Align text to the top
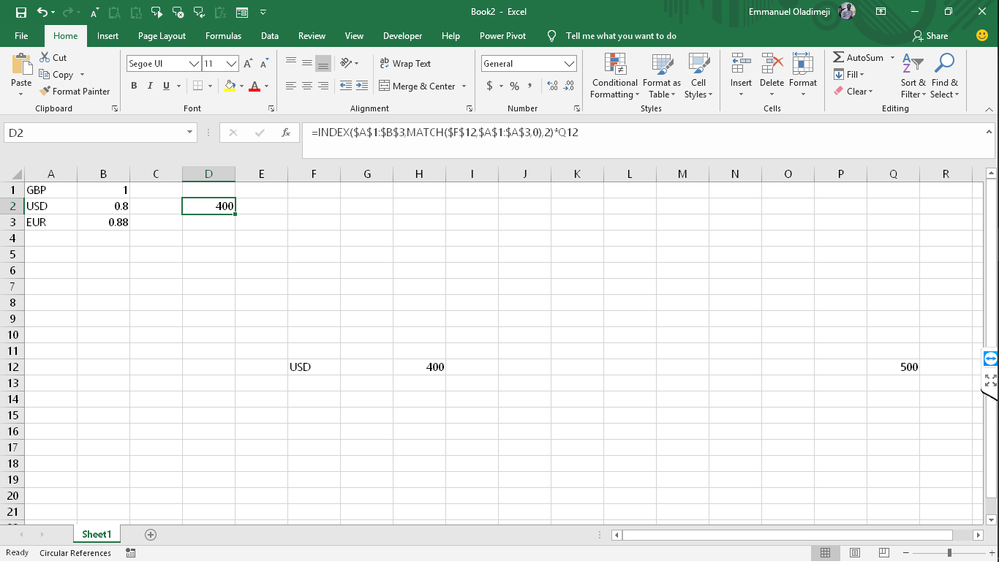999x562 pixels. (x=291, y=62)
